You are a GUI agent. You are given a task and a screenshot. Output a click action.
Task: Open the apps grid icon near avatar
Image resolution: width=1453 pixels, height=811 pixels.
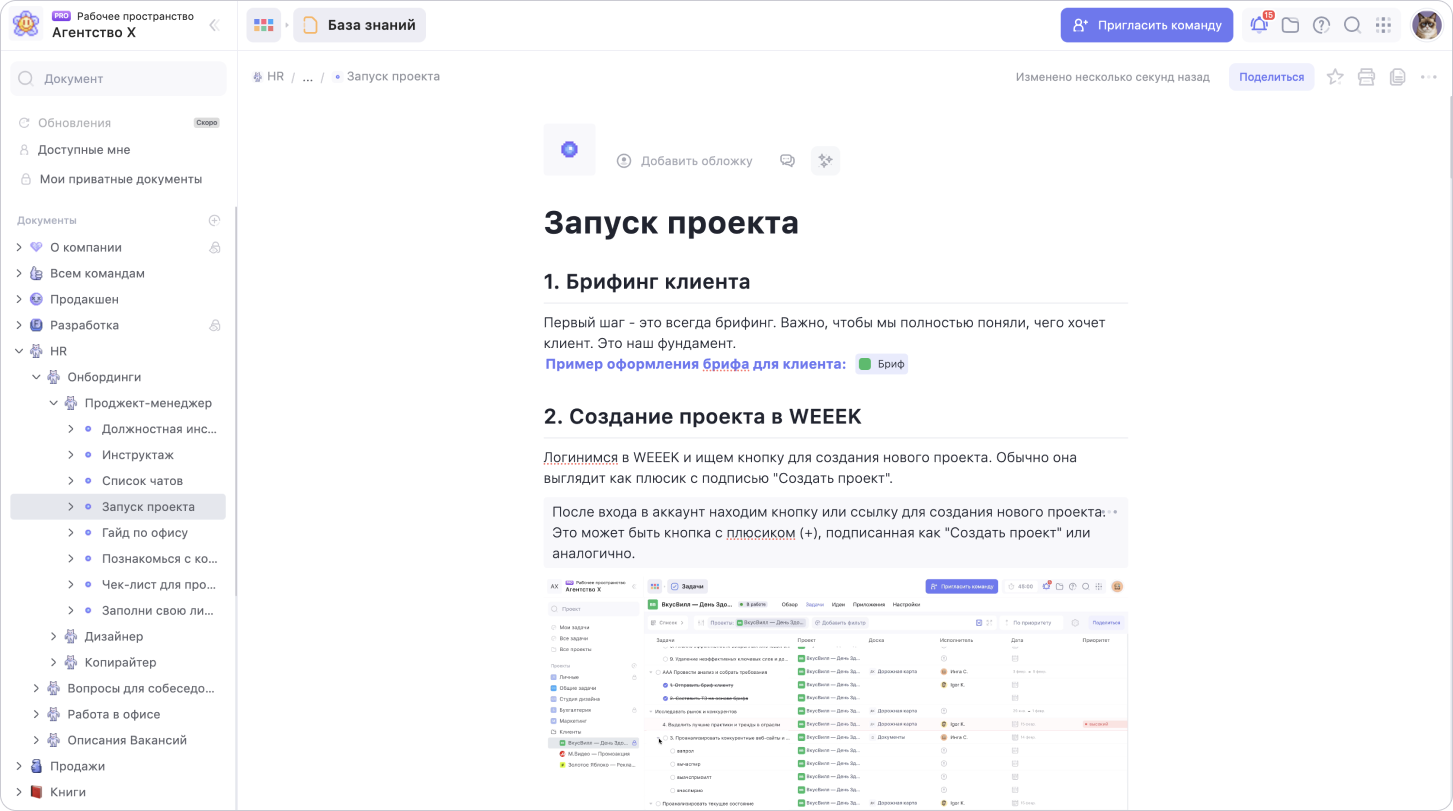[x=1383, y=25]
